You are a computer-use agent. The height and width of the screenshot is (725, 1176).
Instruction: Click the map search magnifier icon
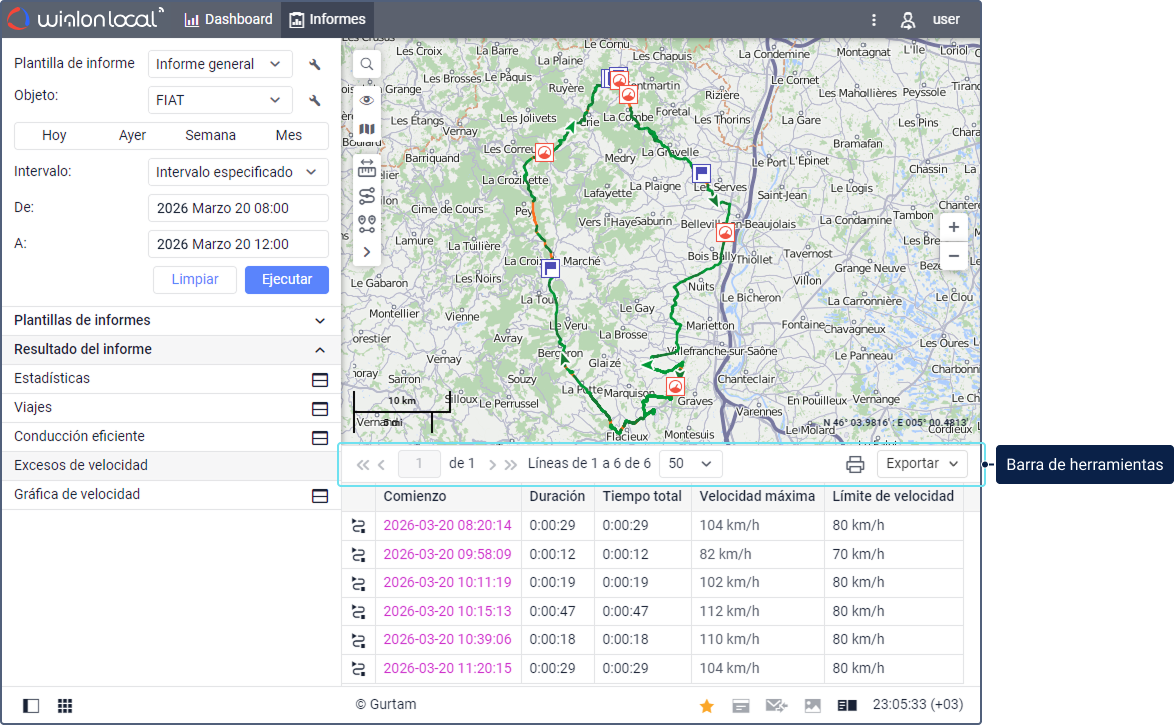pos(367,64)
